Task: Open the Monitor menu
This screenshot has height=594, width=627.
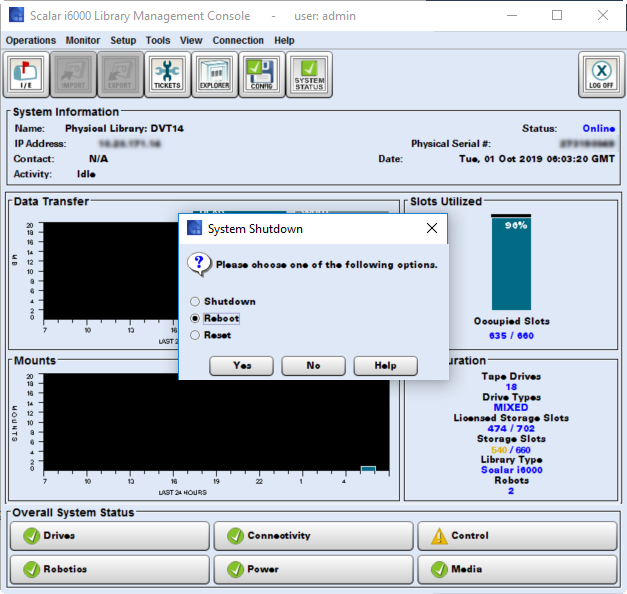Action: click(83, 40)
